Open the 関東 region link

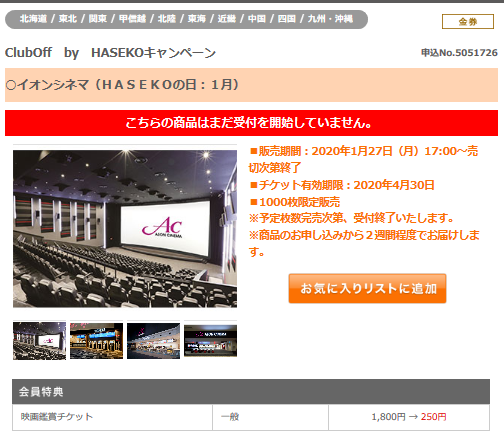98,19
